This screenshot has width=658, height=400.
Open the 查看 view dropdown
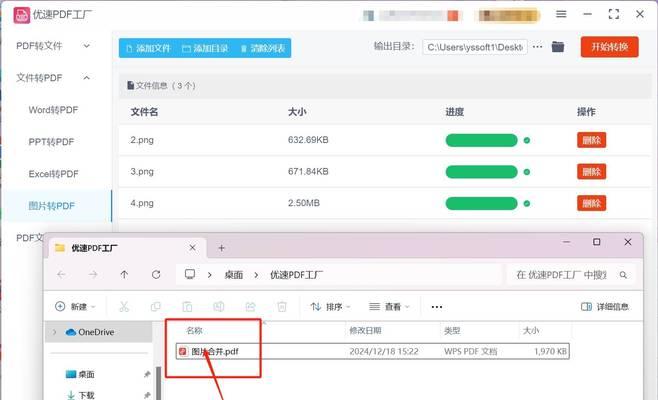[389, 307]
